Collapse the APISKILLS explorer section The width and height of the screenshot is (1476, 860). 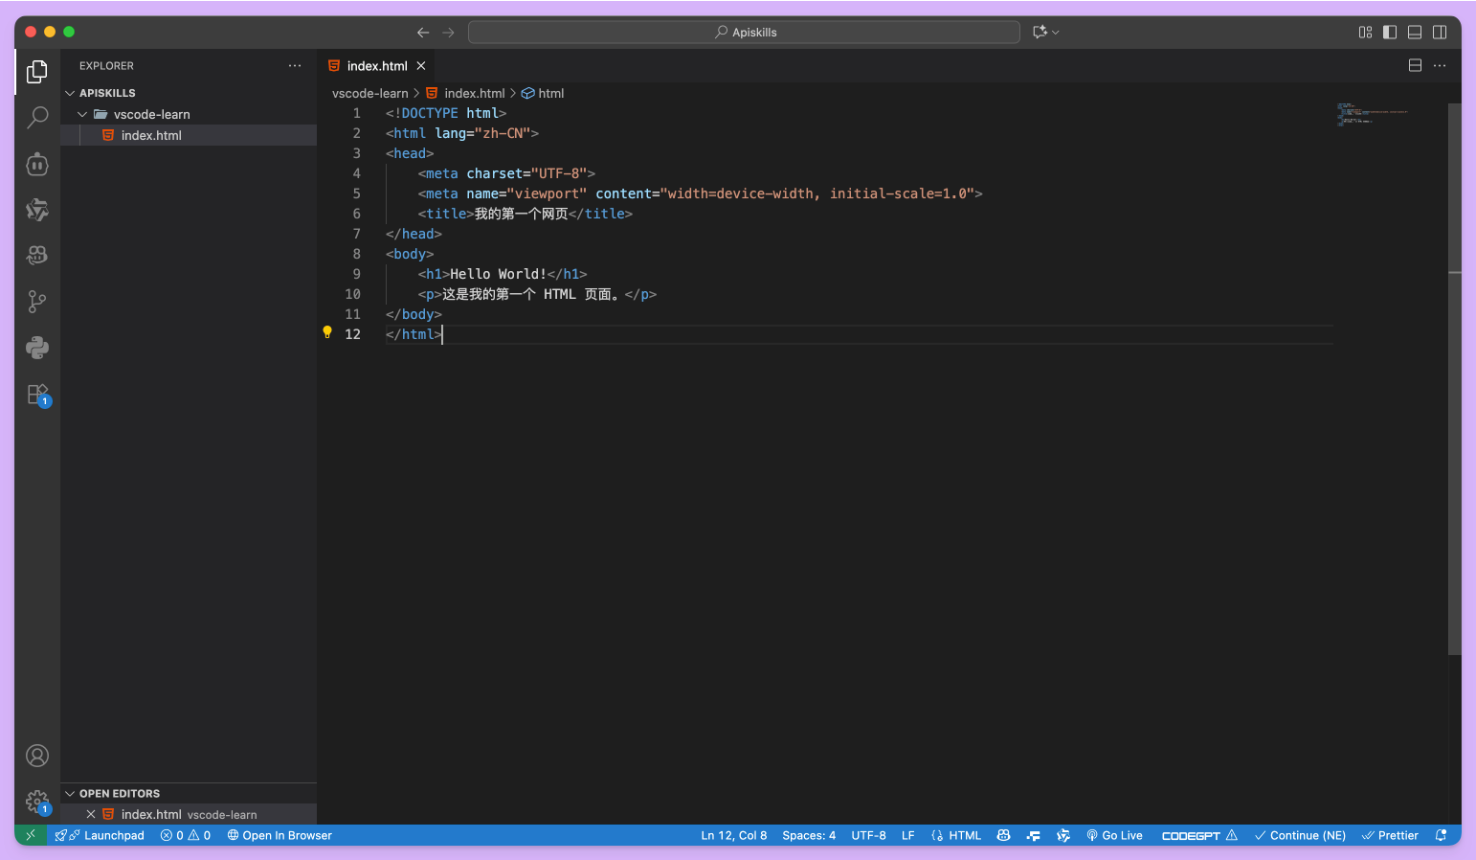[x=69, y=92]
